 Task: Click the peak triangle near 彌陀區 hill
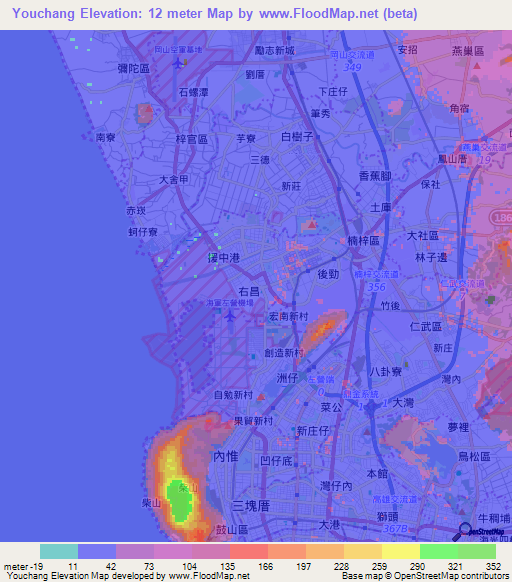(149, 109)
